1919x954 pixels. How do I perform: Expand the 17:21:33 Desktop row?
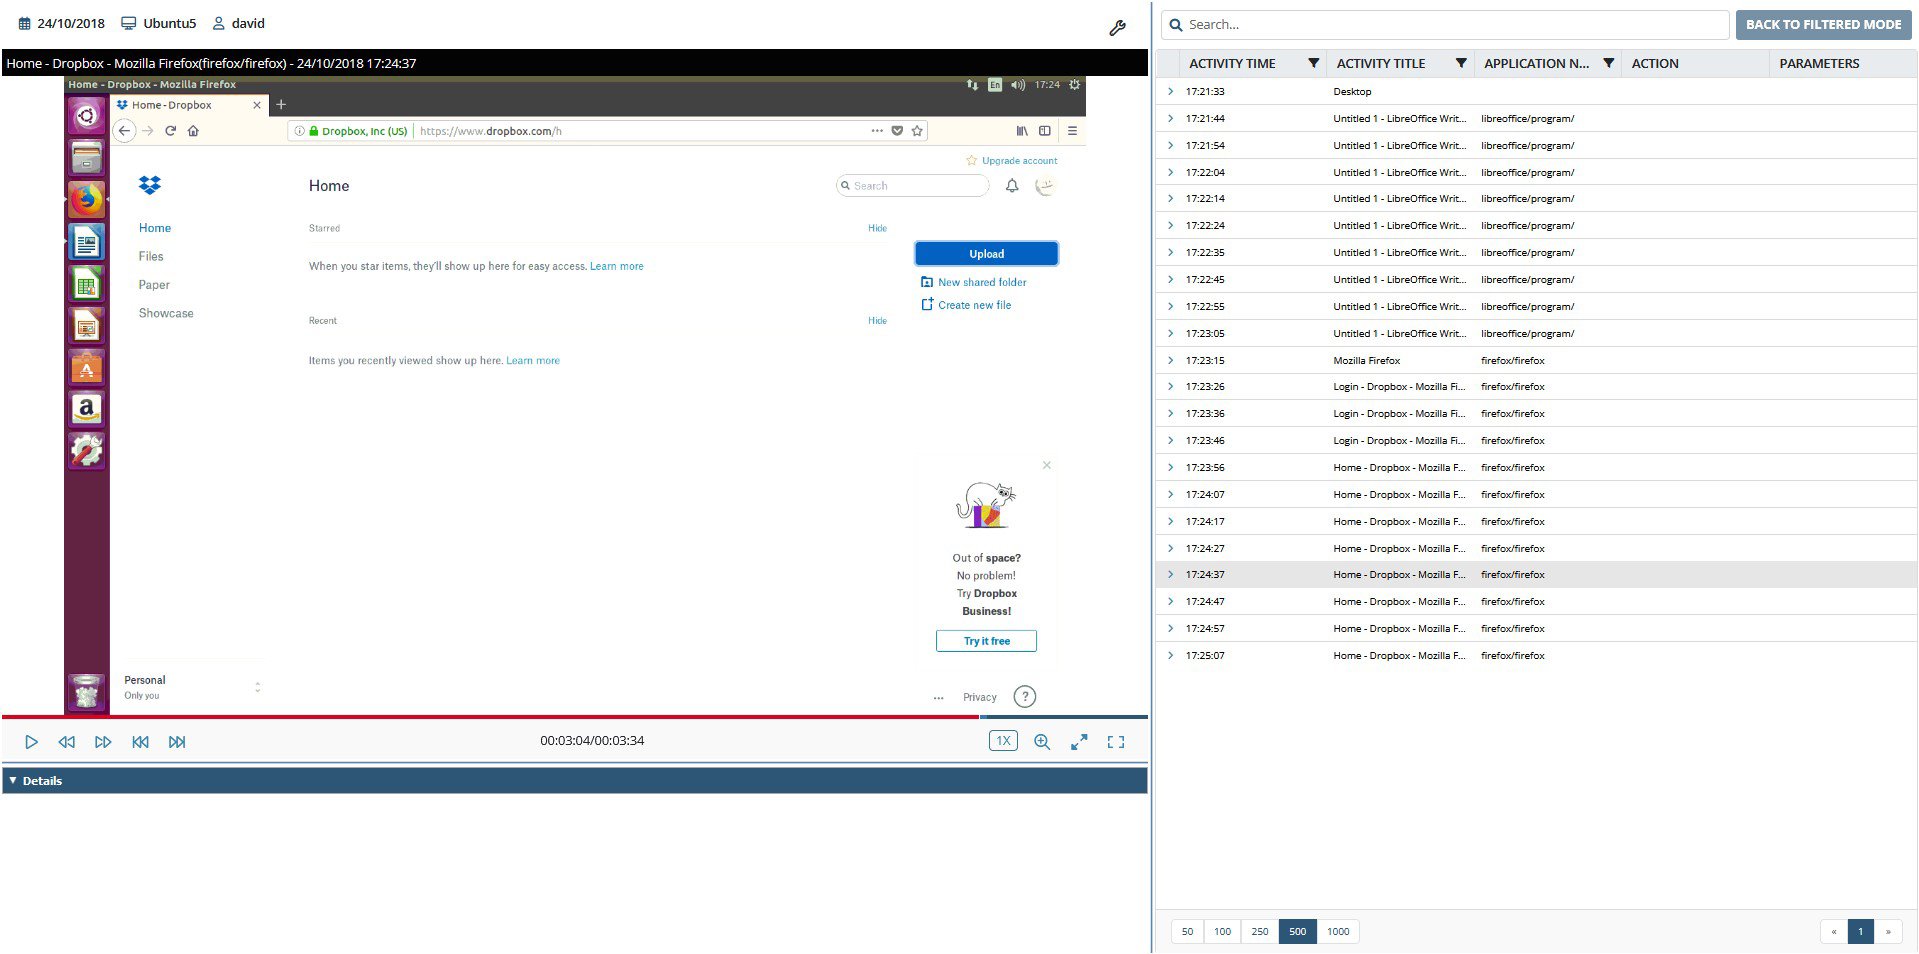[x=1170, y=91]
